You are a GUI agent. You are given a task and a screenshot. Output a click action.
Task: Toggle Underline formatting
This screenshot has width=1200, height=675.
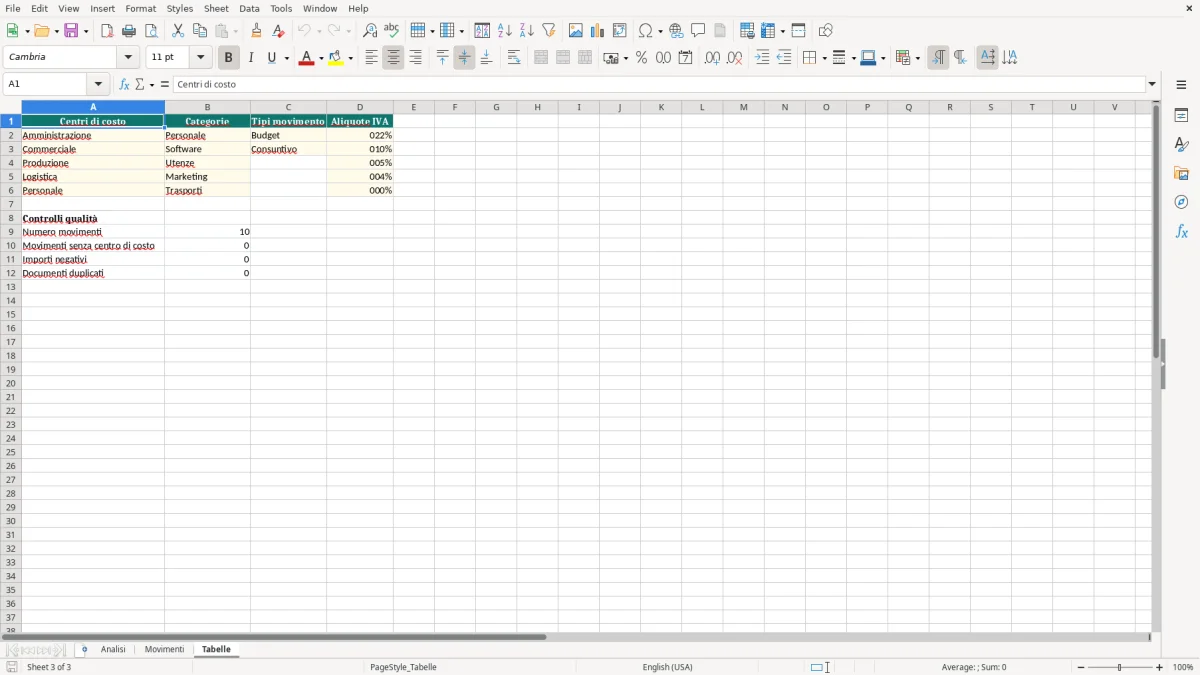271,58
